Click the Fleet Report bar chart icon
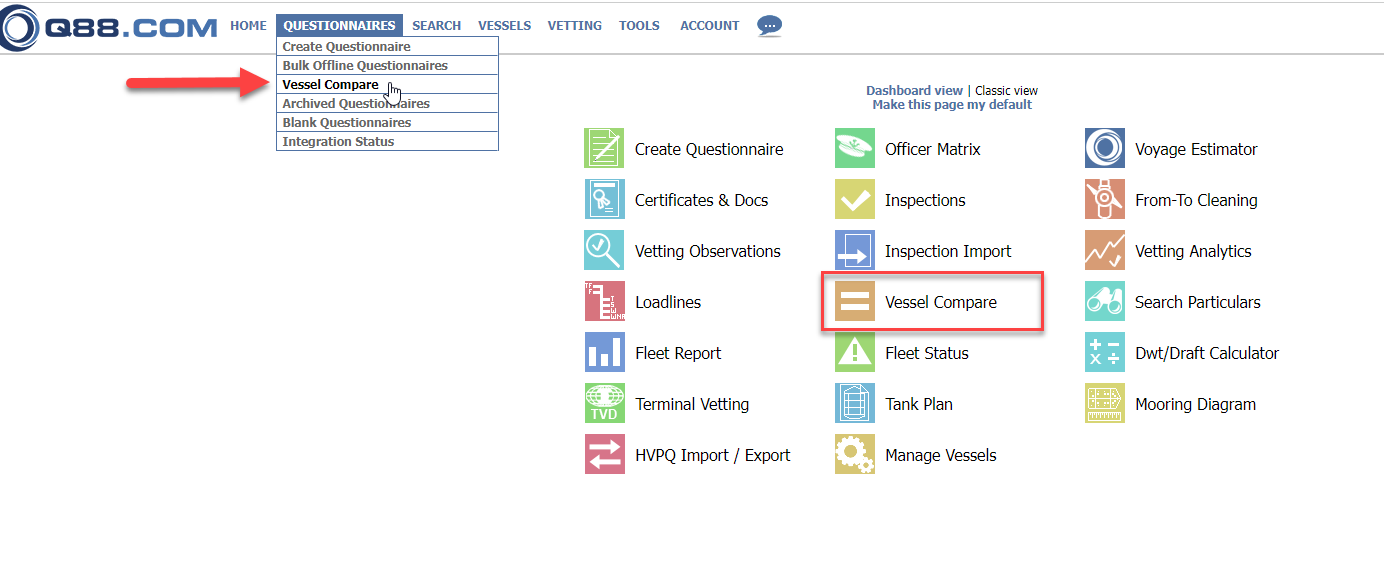Image resolution: width=1384 pixels, height=561 pixels. (604, 352)
